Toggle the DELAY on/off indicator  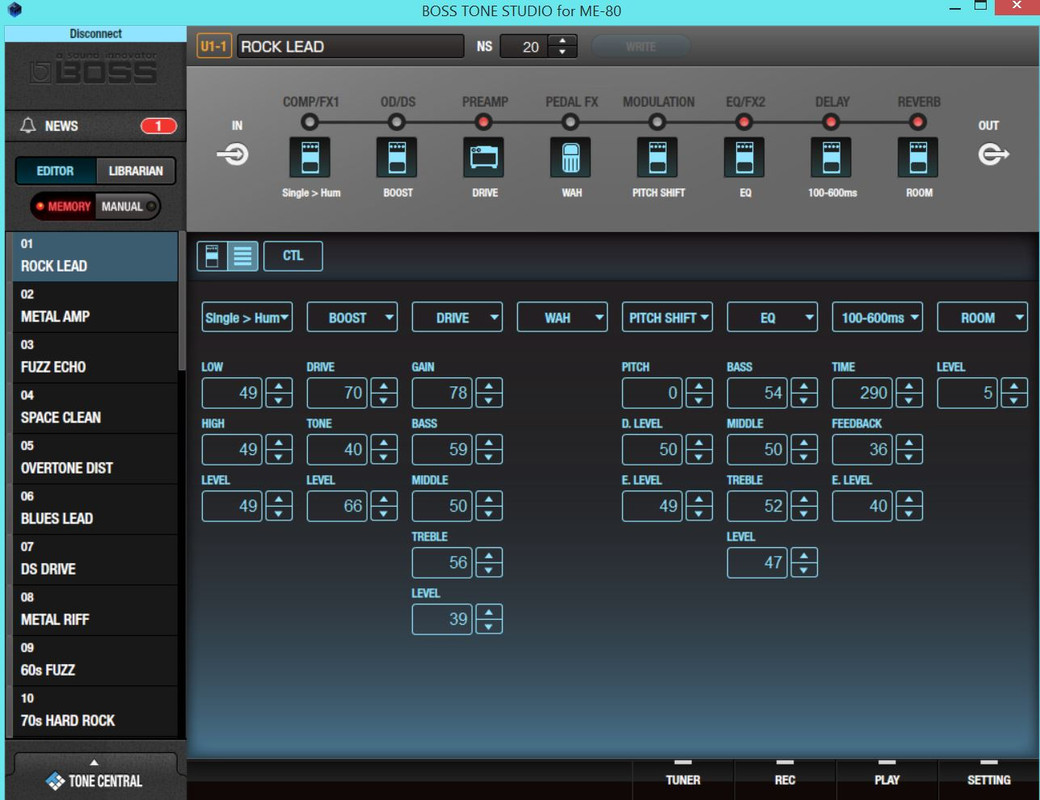coord(831,122)
